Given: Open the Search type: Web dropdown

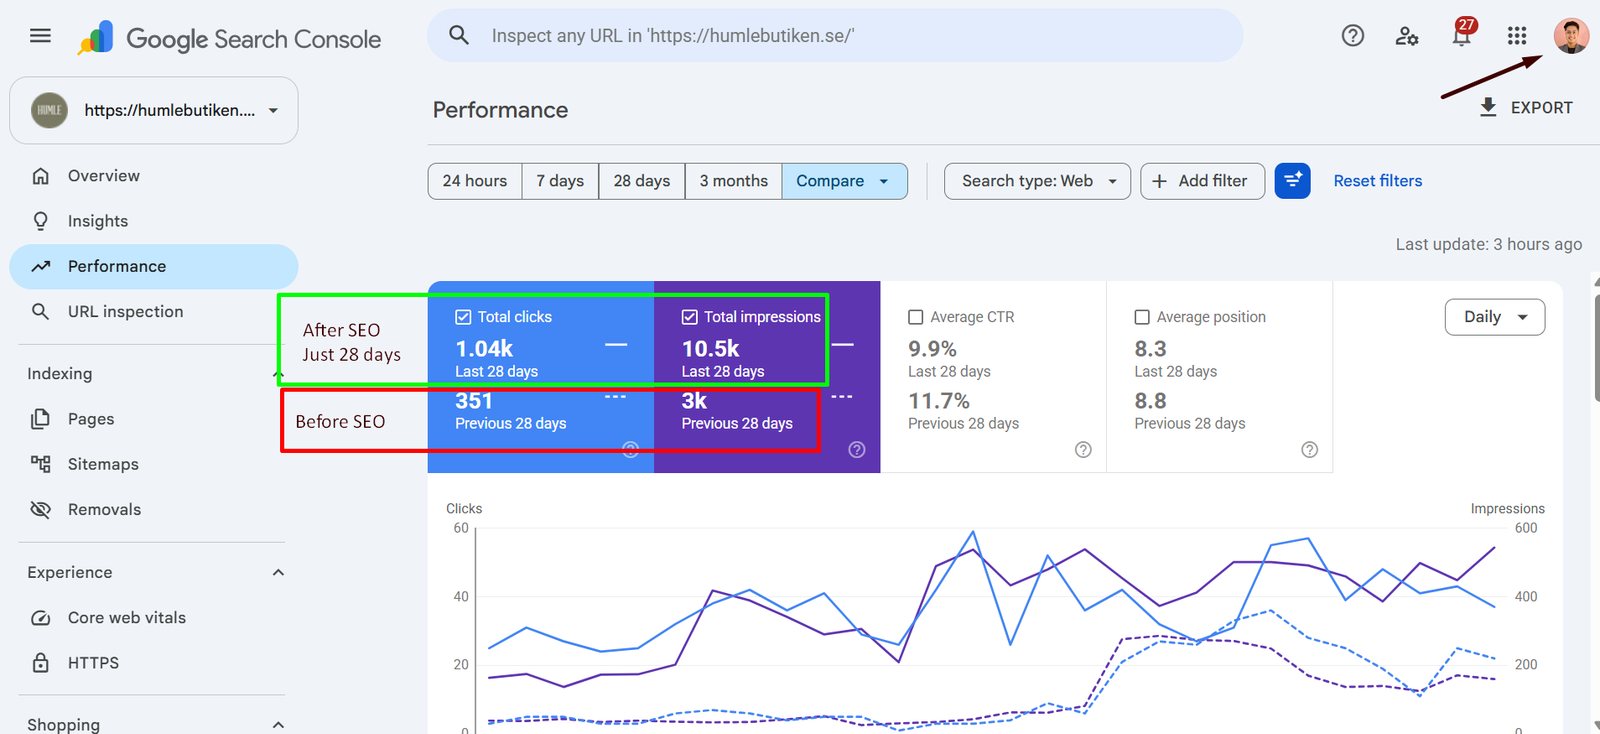Looking at the screenshot, I should pos(1038,181).
